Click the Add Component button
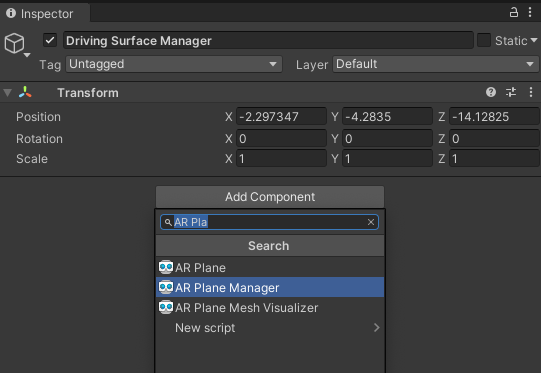The height and width of the screenshot is (373, 541). coord(270,197)
